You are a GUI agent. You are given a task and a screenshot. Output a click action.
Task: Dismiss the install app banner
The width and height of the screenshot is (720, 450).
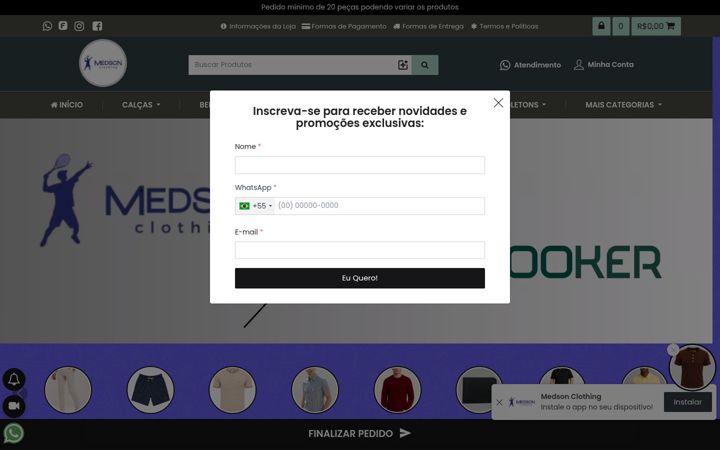(x=499, y=402)
